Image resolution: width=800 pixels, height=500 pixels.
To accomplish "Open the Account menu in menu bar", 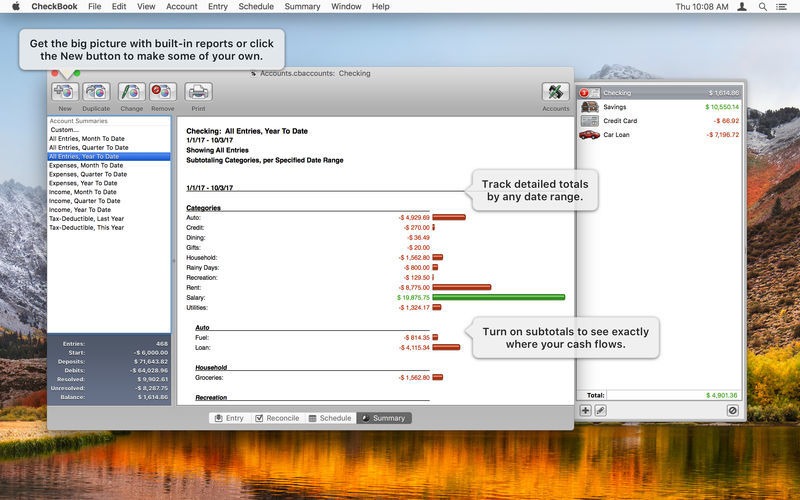I will [x=181, y=6].
